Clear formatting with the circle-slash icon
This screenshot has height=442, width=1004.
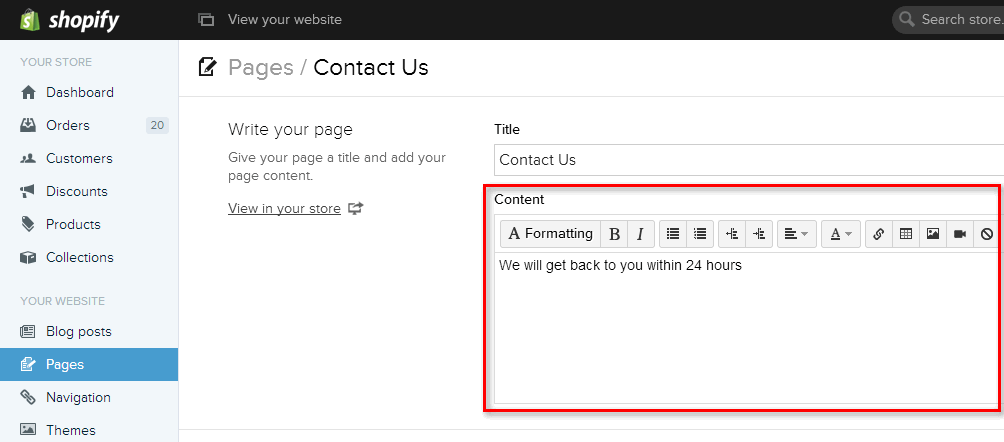click(x=986, y=234)
